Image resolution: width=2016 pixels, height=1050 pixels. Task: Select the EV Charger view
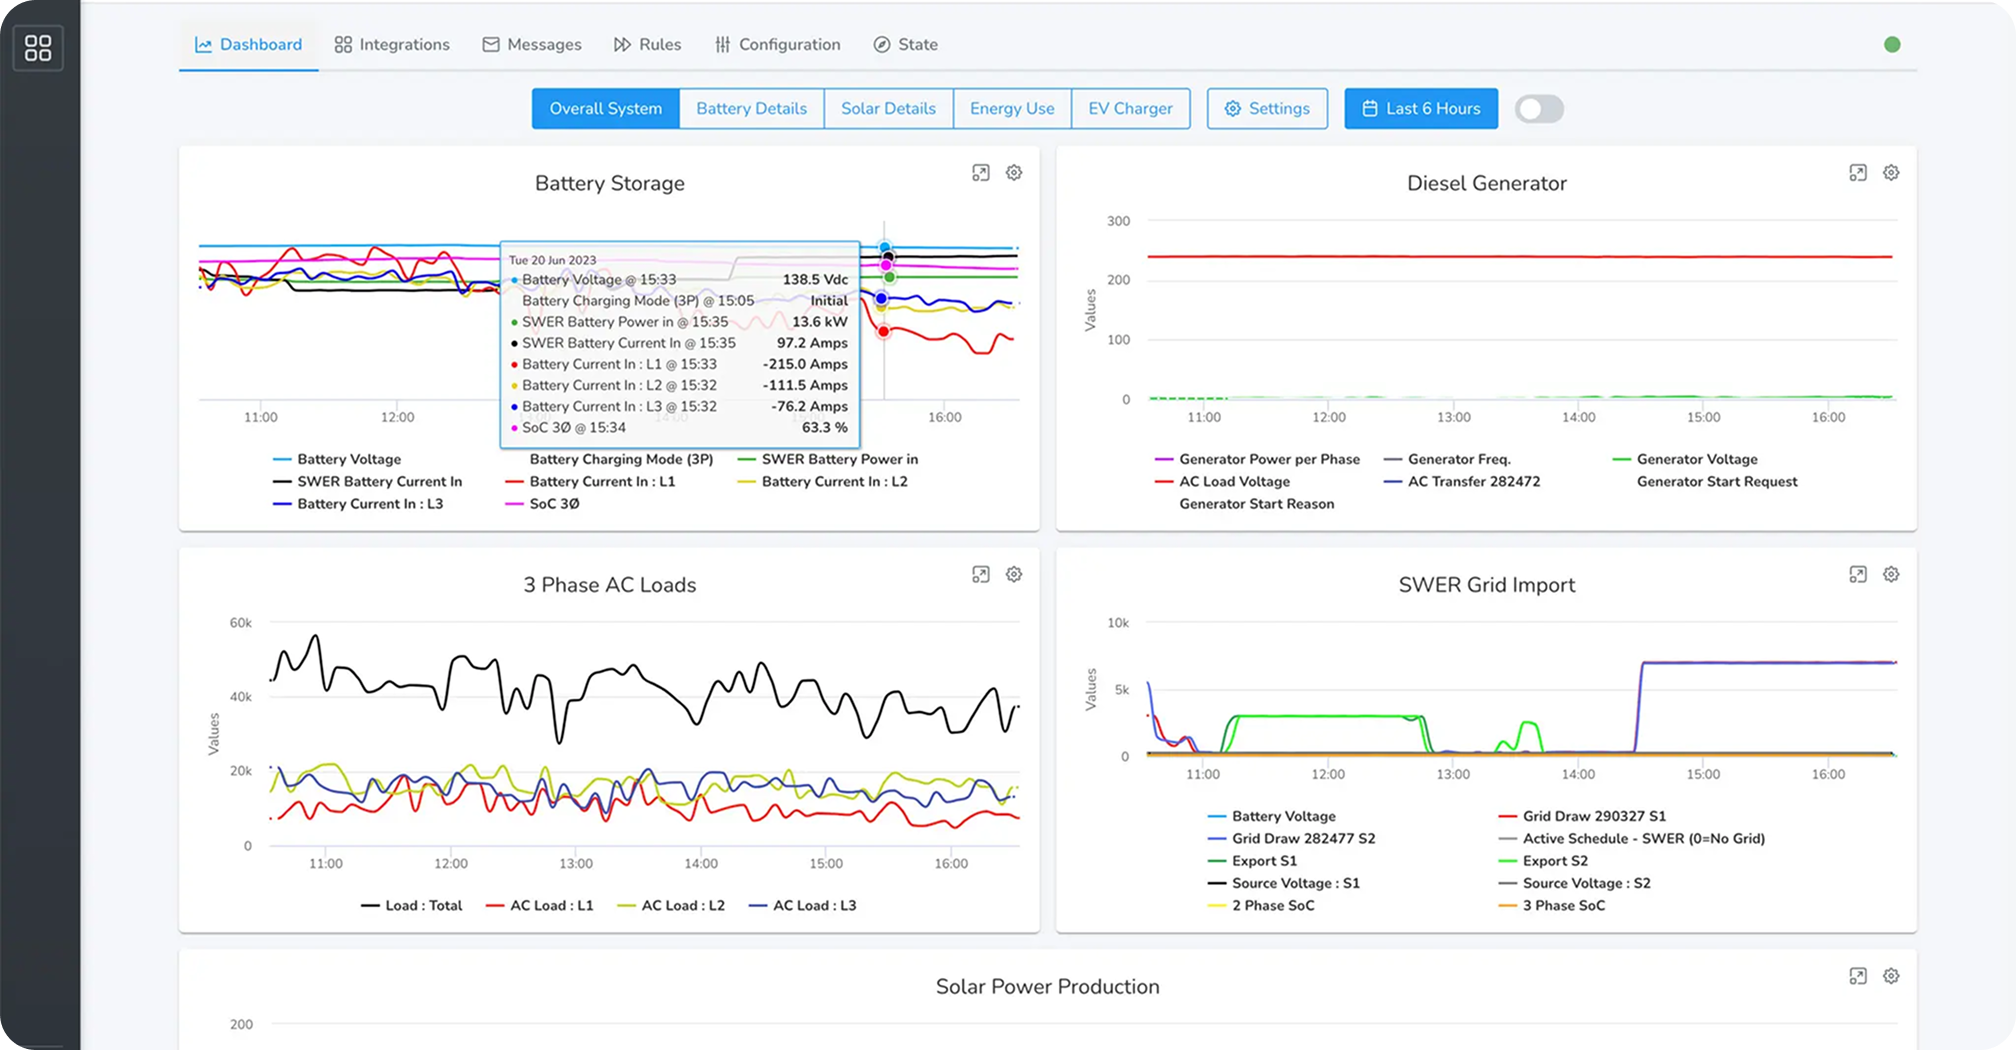coord(1130,109)
